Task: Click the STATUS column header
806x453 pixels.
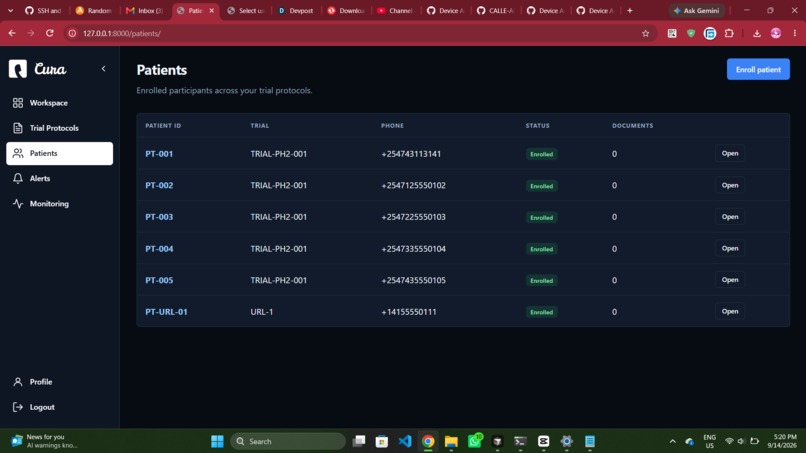Action: pyautogui.click(x=537, y=125)
